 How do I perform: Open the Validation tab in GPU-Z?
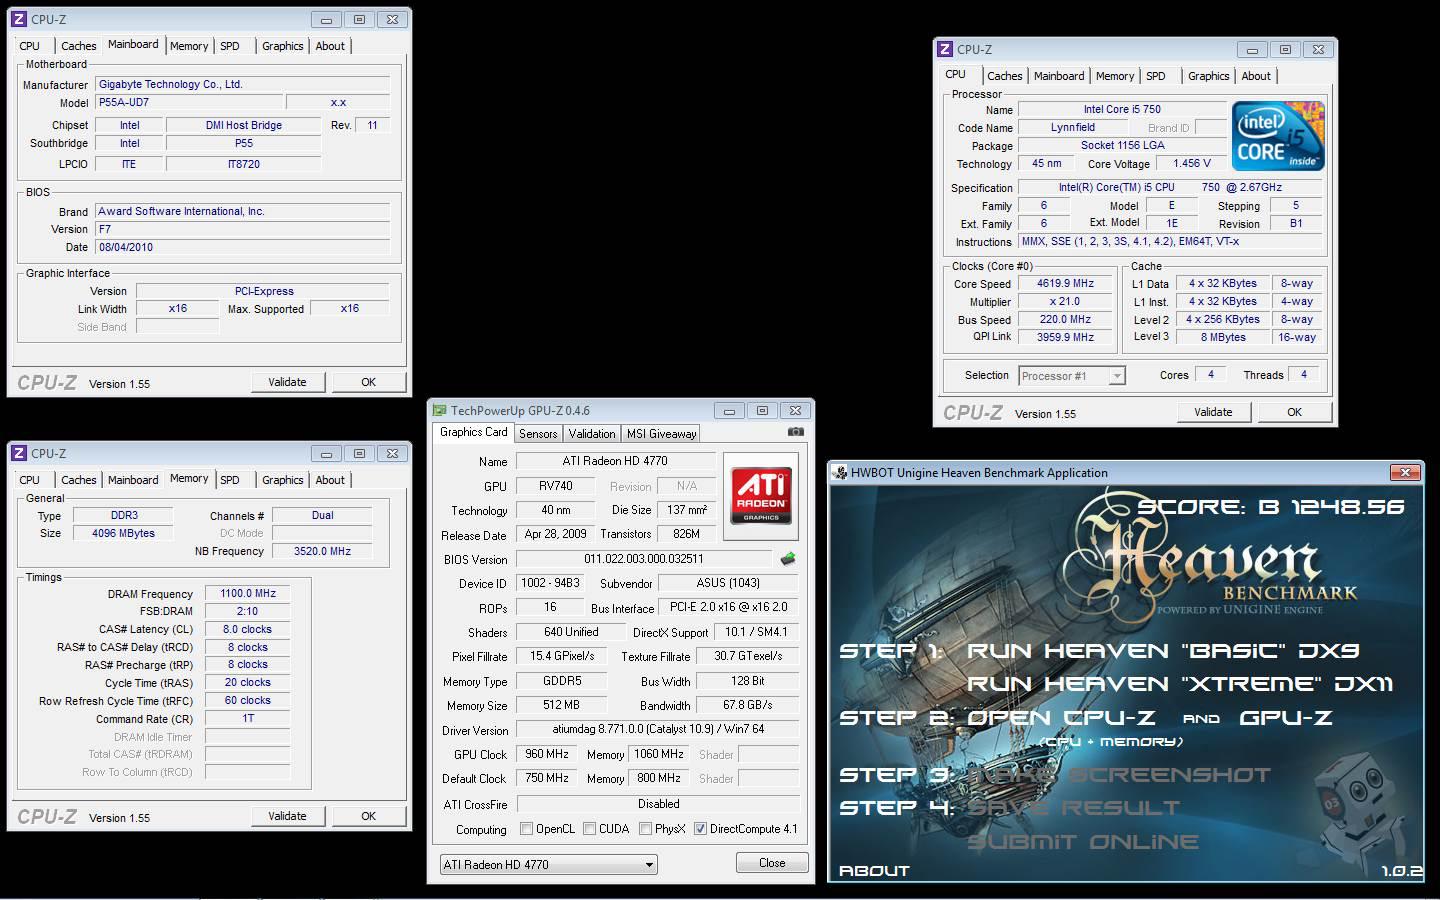coord(592,434)
